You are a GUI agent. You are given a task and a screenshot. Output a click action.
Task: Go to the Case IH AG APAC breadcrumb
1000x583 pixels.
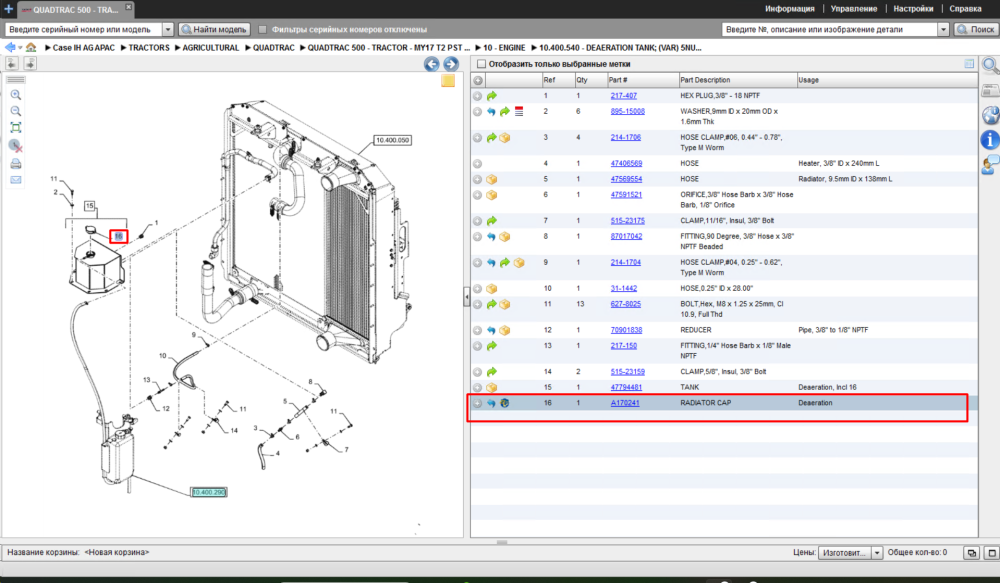[84, 48]
